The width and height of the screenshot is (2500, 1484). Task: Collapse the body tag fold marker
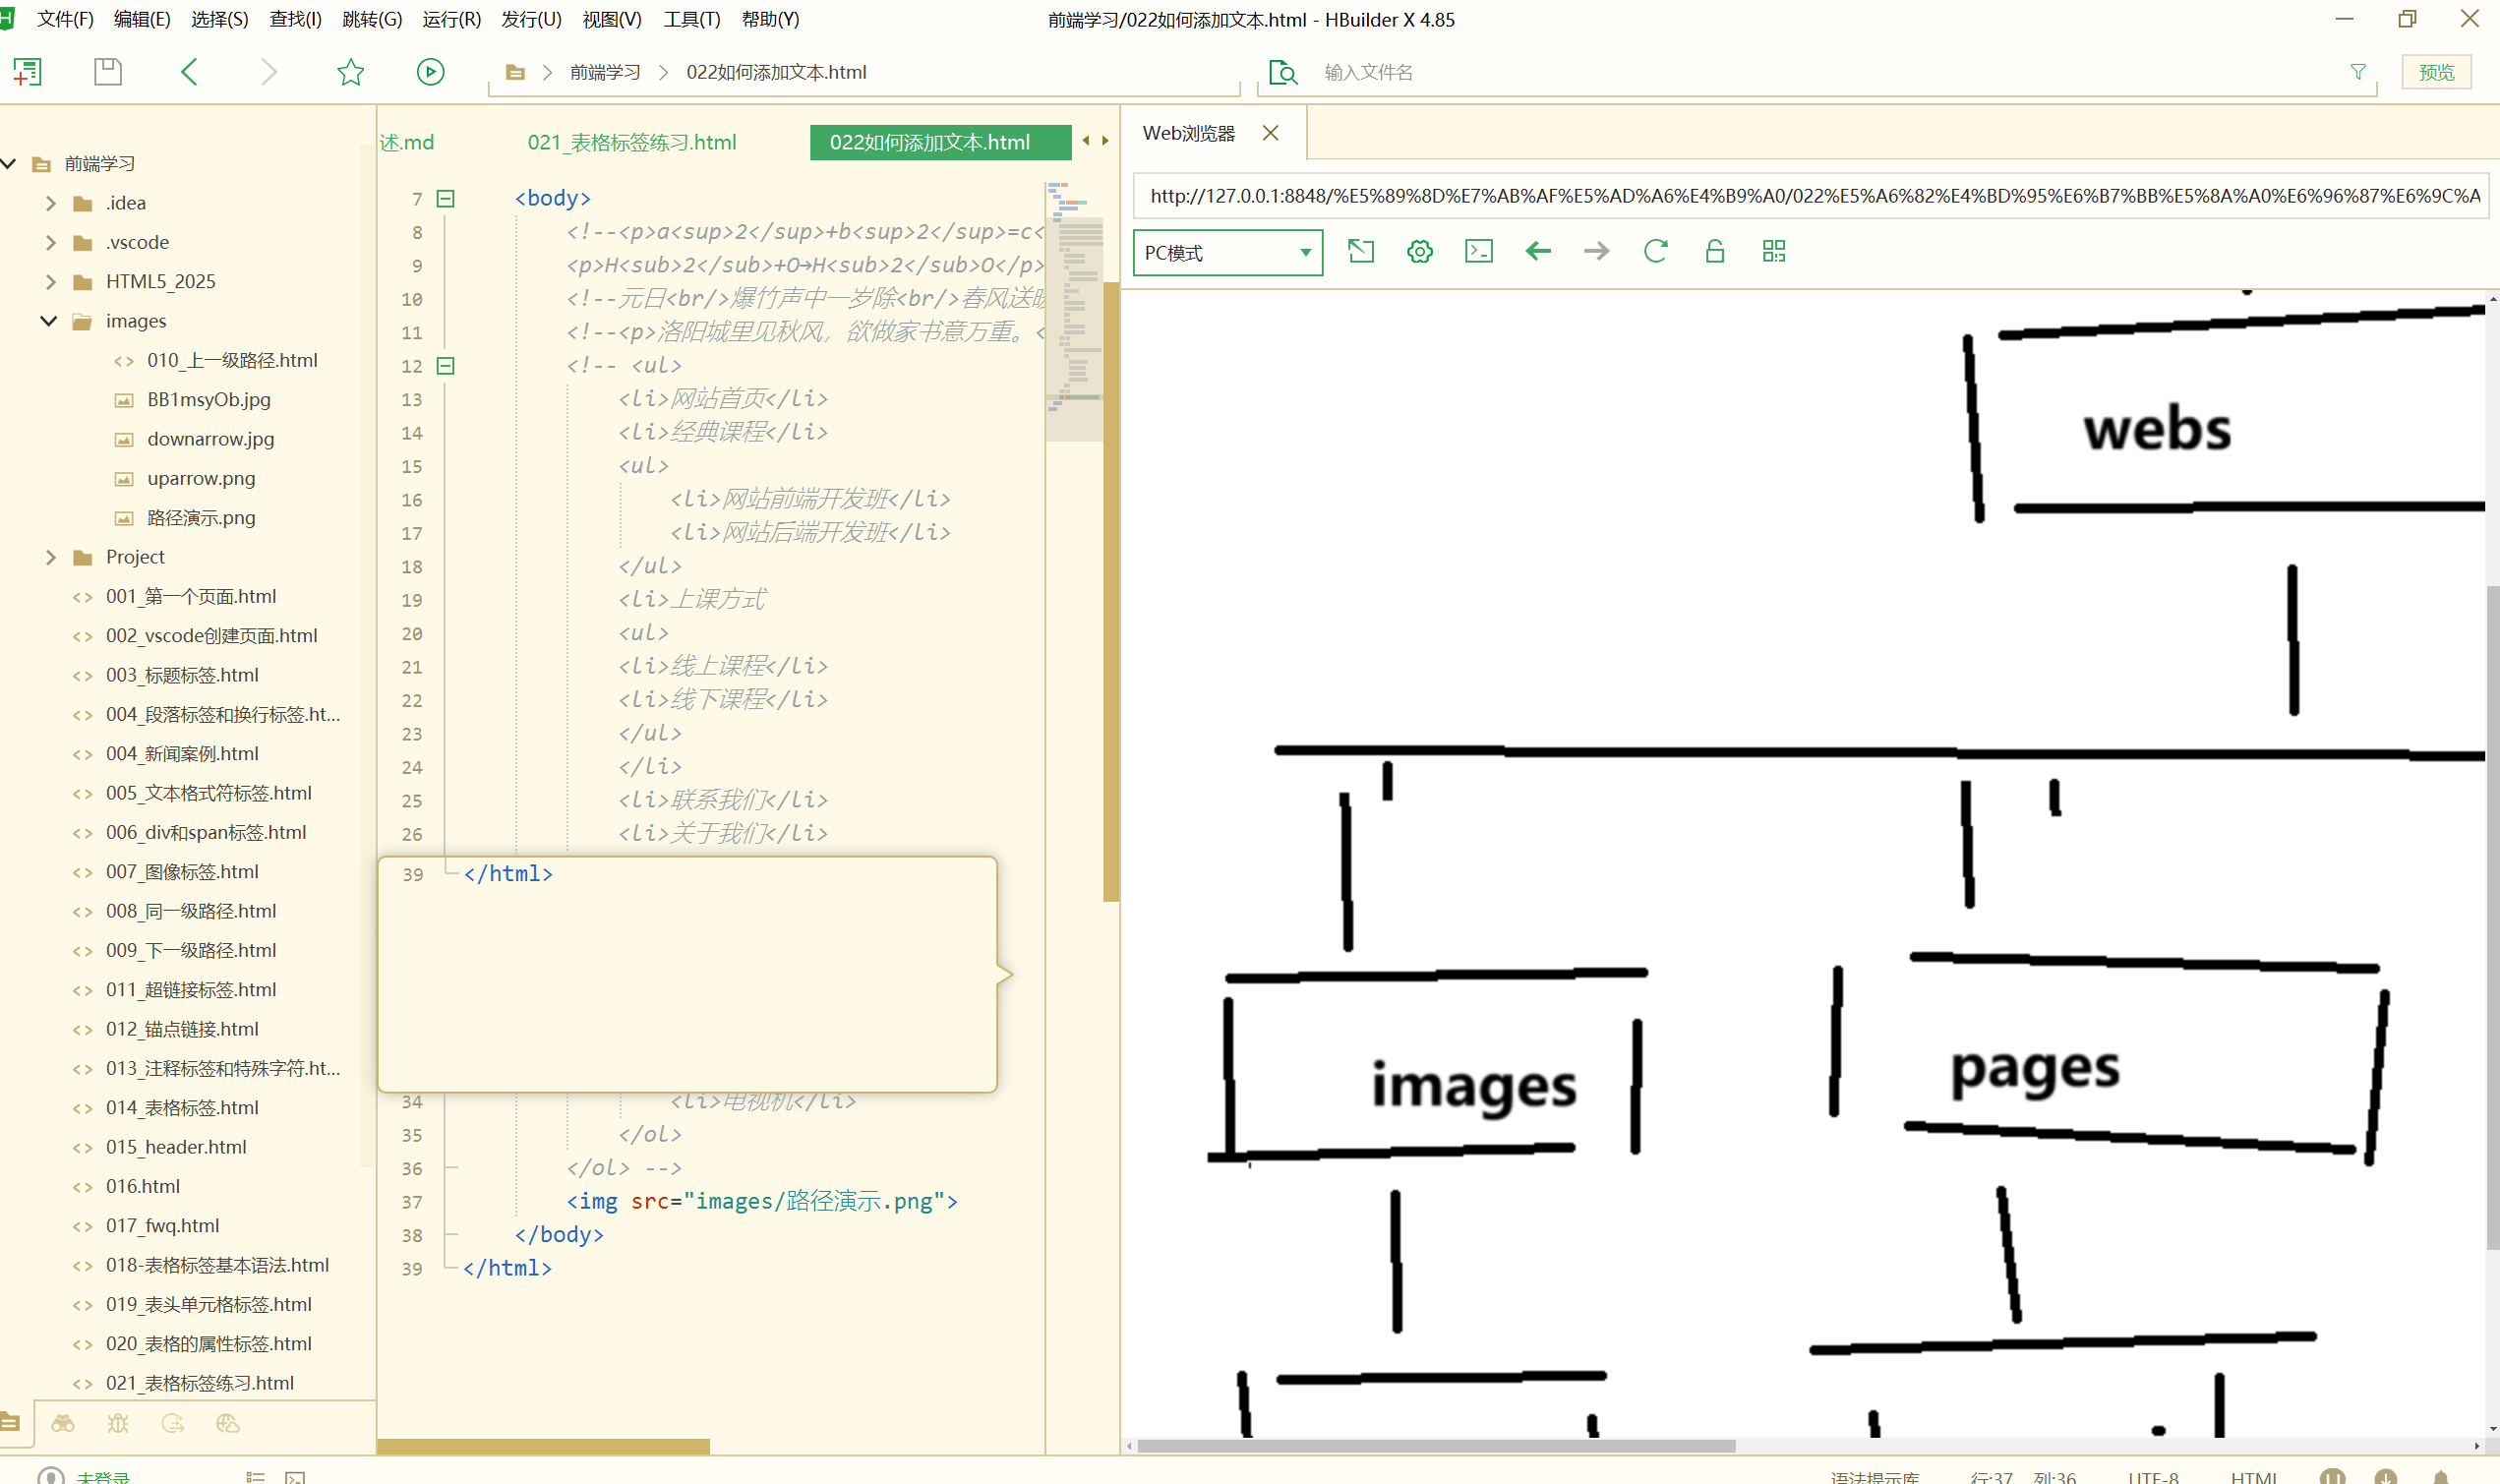[446, 198]
